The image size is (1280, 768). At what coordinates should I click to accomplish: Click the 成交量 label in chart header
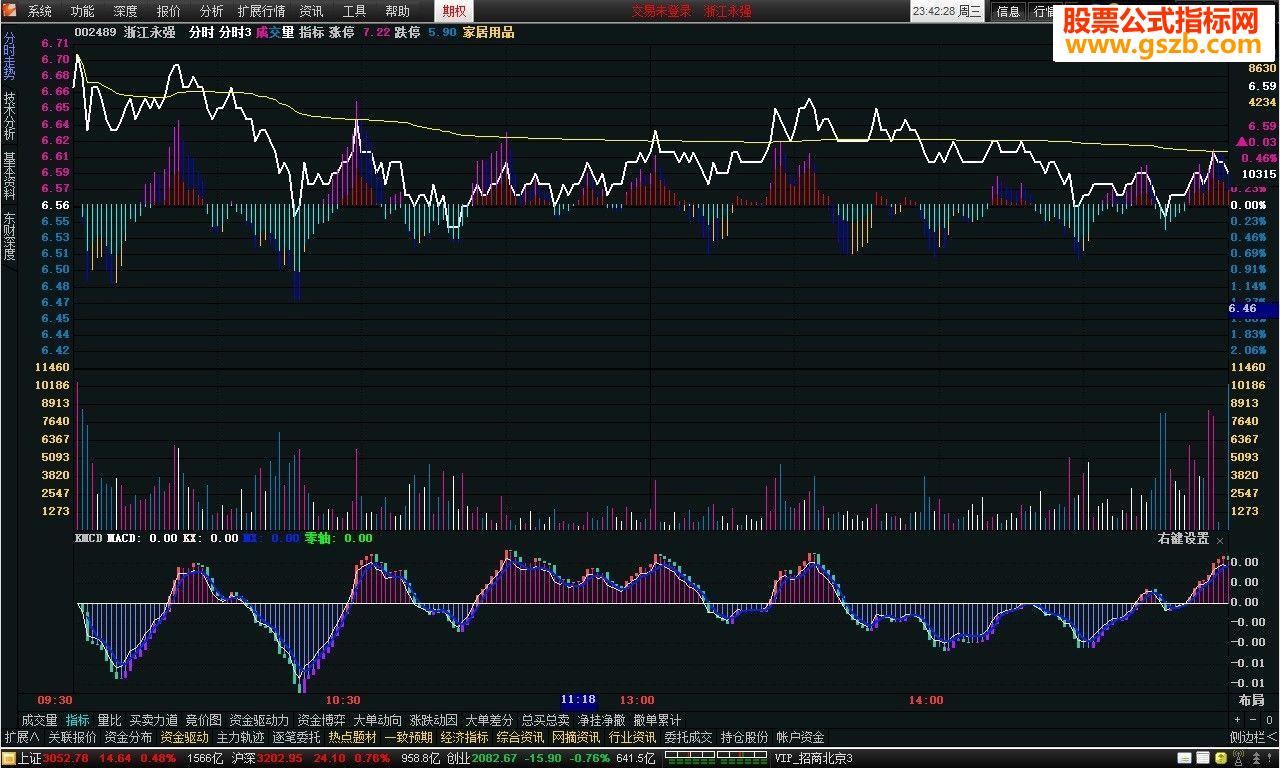click(275, 32)
